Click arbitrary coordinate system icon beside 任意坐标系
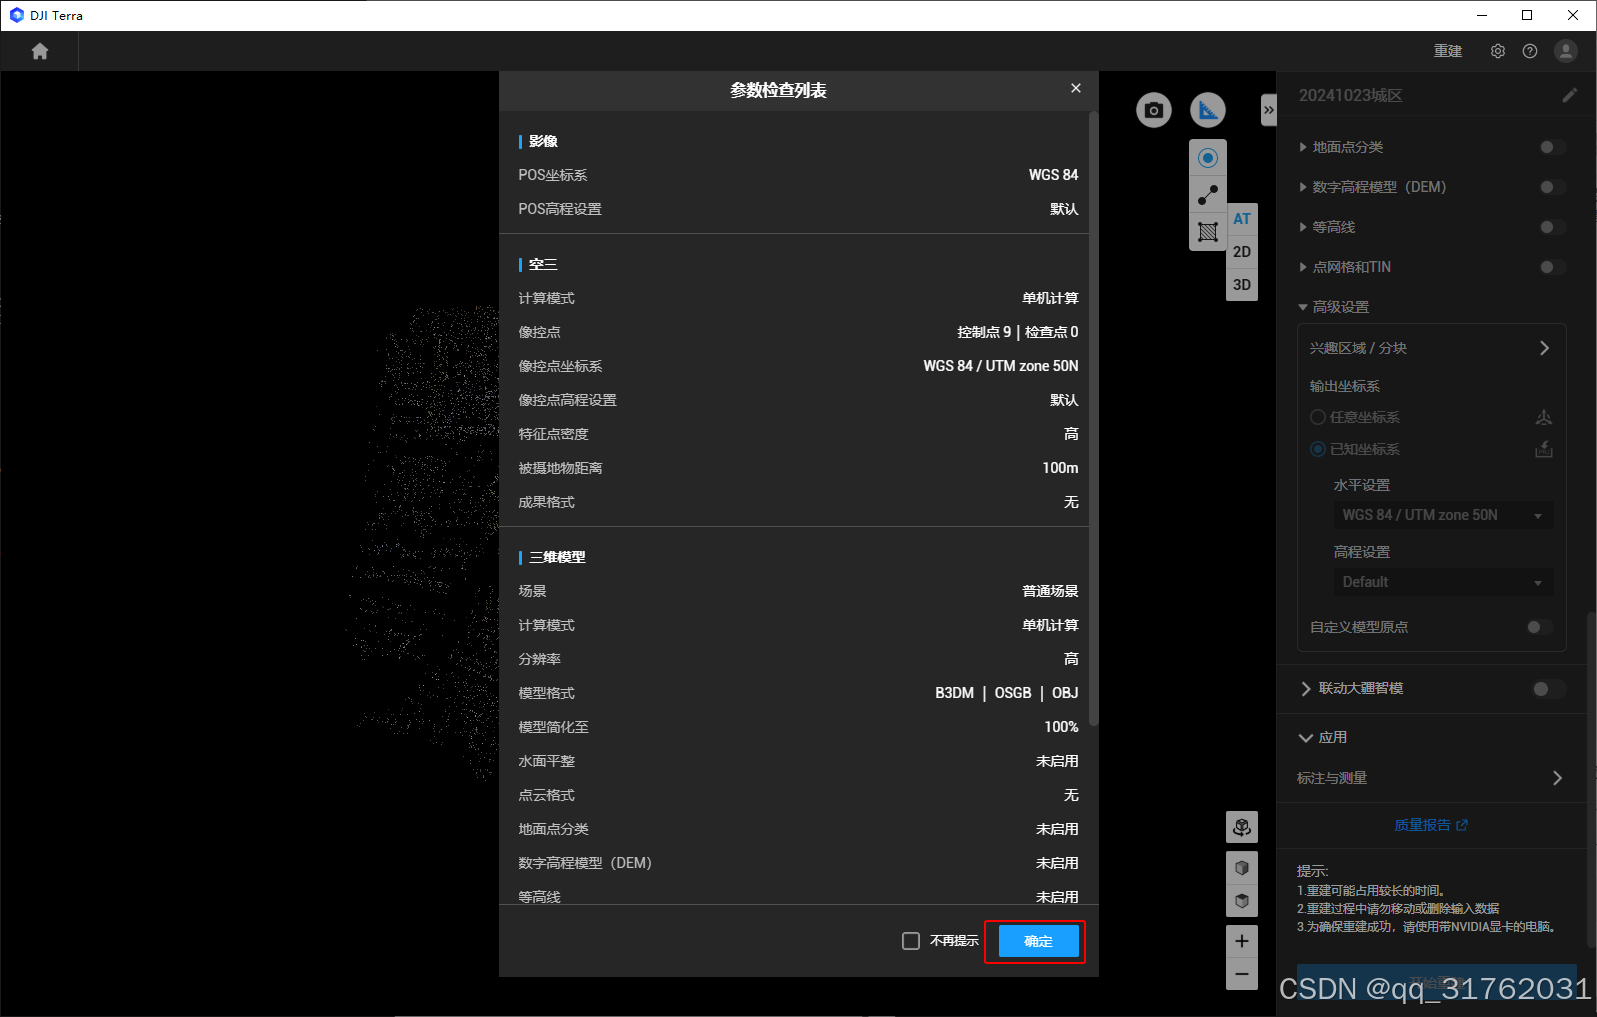The width and height of the screenshot is (1597, 1017). coord(1544,417)
